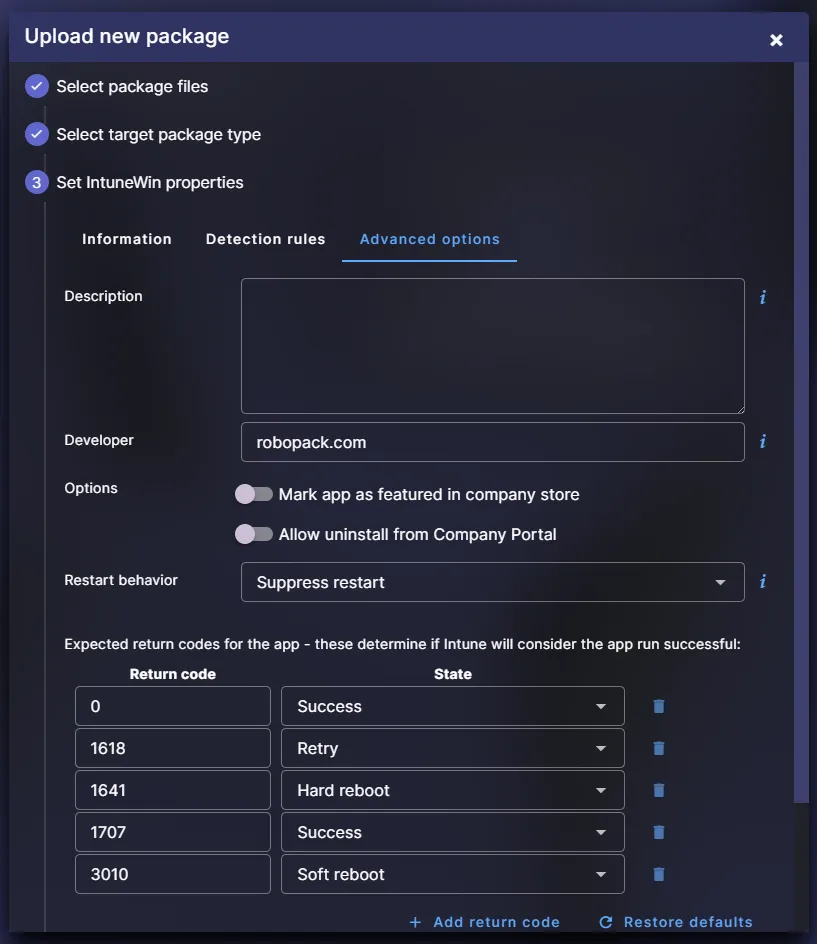
Task: Click the step 3 number badge
Action: (x=37, y=182)
